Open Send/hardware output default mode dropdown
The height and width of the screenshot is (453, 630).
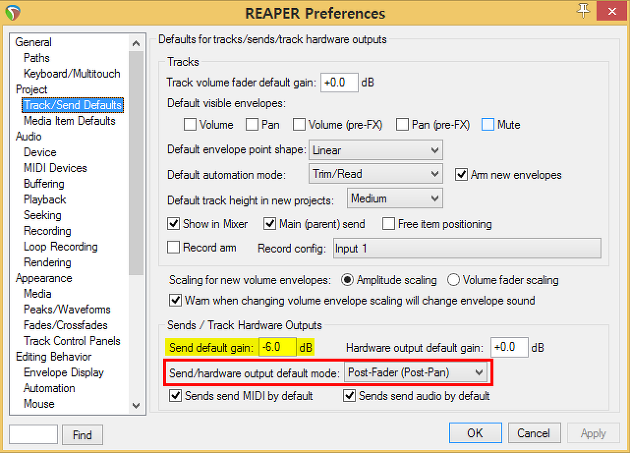416,372
